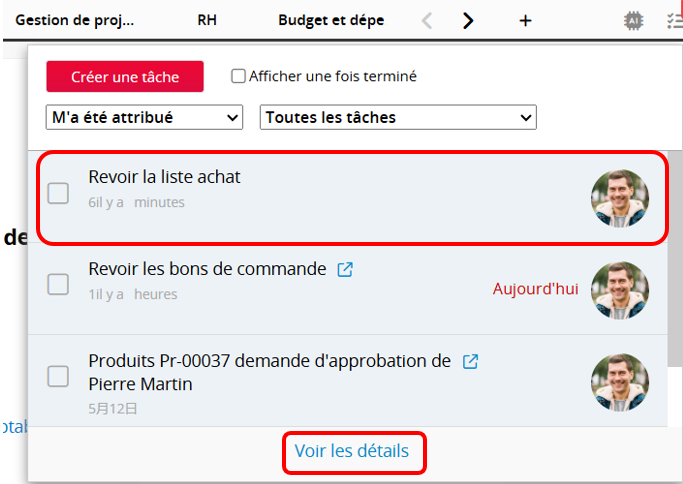The height and width of the screenshot is (484, 683).
Task: Click the task checklist icon in top bar
Action: coord(675,20)
